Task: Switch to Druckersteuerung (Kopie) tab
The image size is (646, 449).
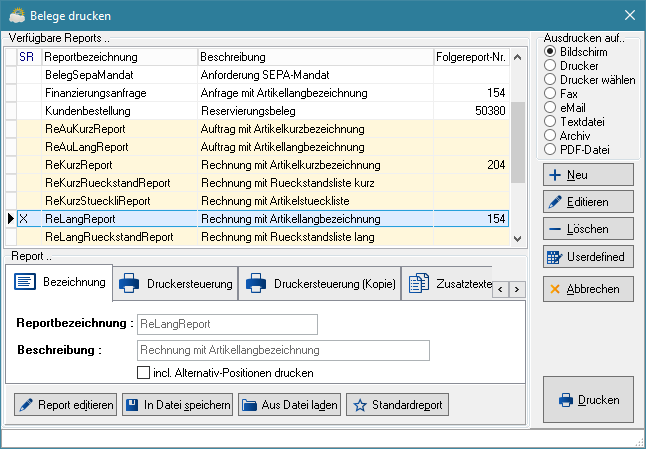Action: 320,283
